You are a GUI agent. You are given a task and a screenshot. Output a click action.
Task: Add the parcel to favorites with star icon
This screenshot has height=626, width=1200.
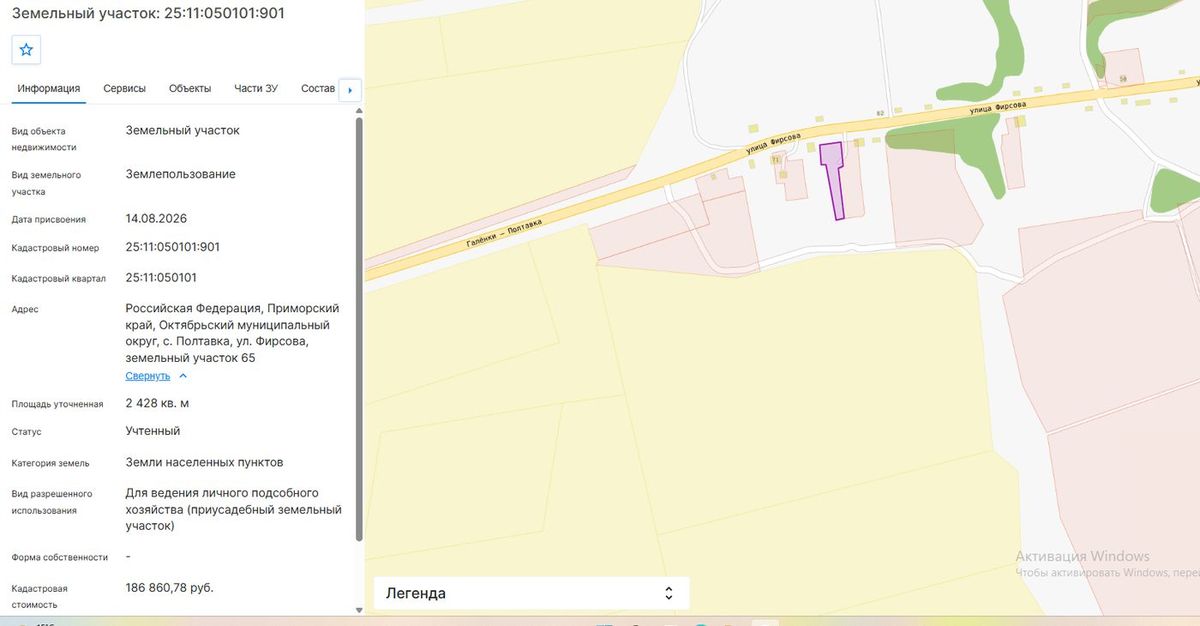coord(26,49)
